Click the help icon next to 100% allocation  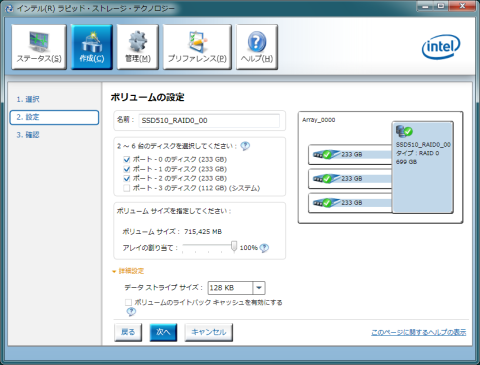[264, 248]
